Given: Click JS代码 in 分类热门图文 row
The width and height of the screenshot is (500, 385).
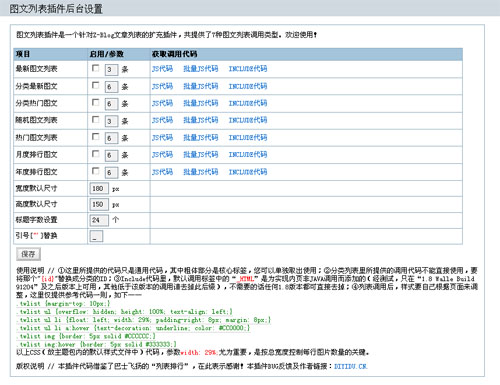Looking at the screenshot, I should (162, 103).
